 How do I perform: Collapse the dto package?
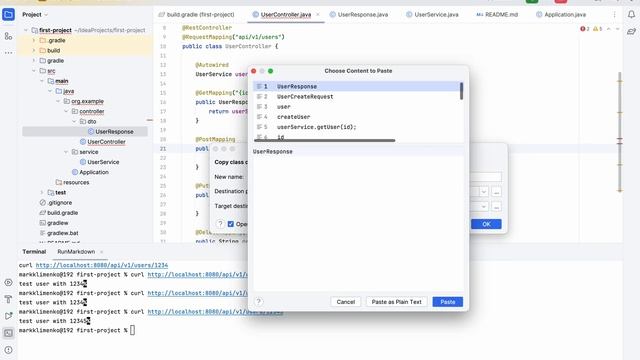pos(74,122)
